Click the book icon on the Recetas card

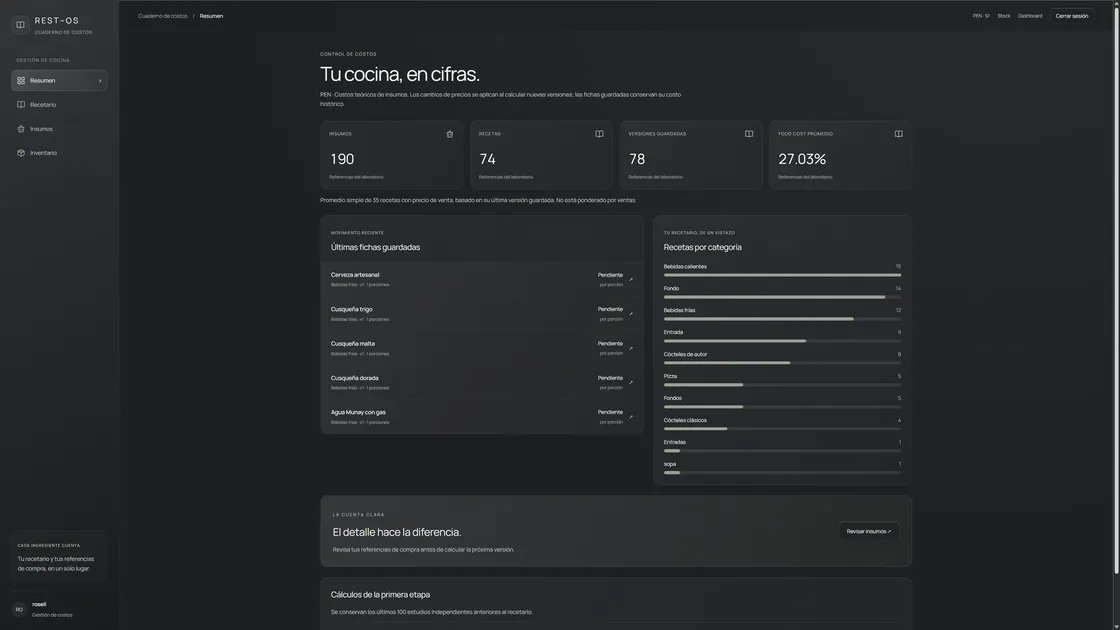(x=599, y=134)
